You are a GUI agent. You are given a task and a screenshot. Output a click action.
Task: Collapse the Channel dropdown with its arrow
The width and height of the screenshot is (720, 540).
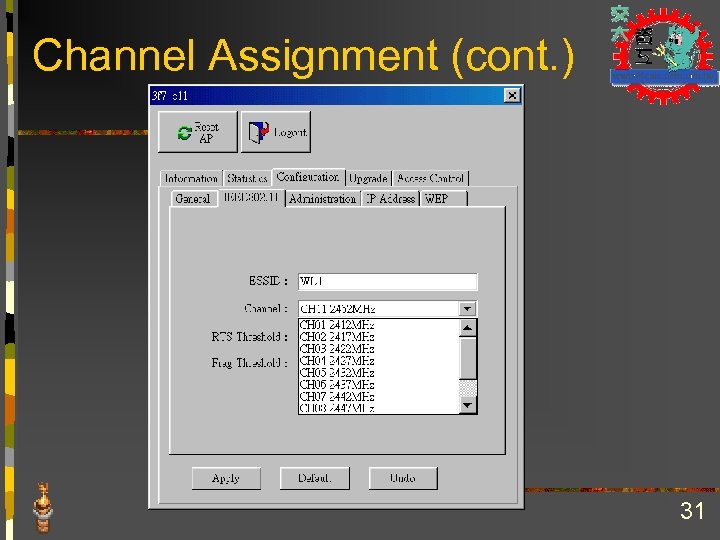coord(467,309)
